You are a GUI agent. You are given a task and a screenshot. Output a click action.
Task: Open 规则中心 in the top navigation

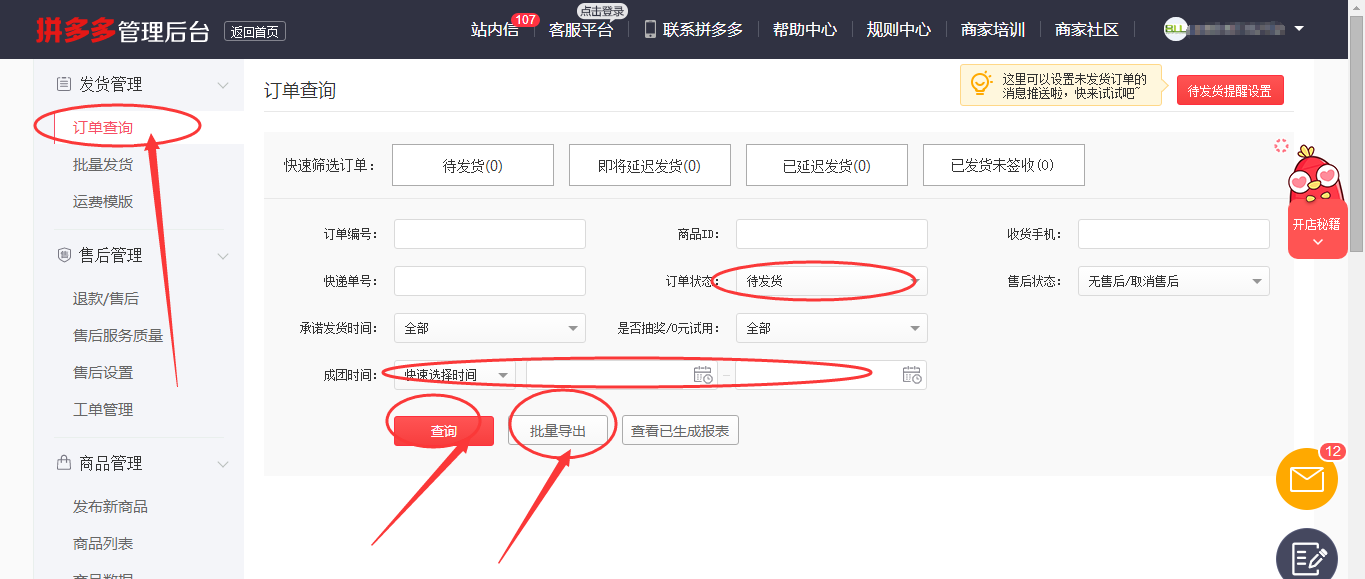[x=899, y=29]
